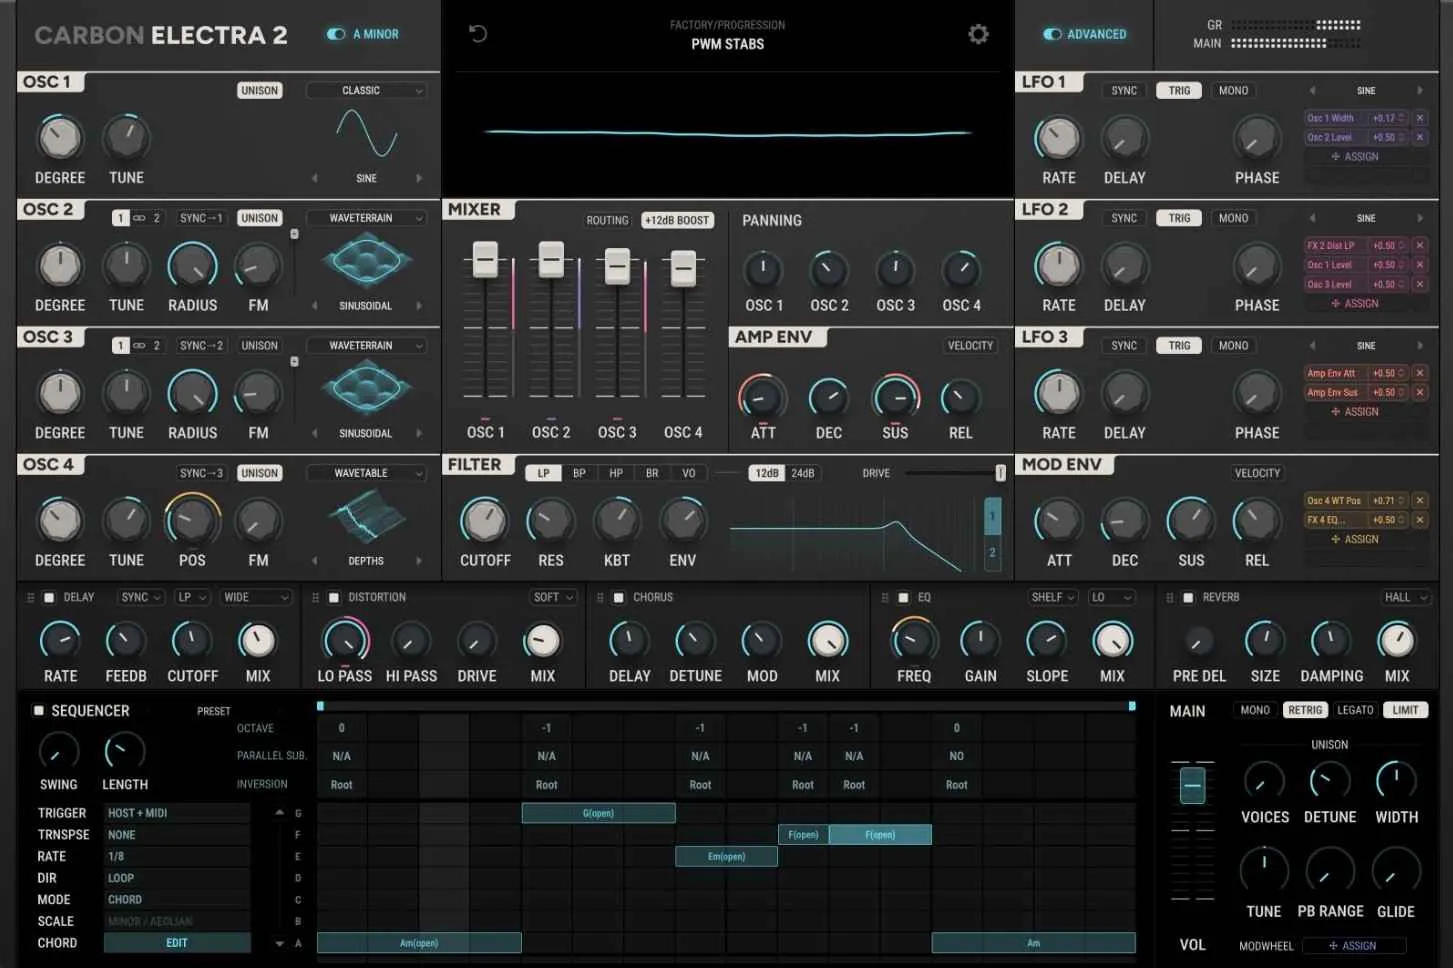
Task: Toggle the ADVANCED mode switch
Action: [1052, 34]
